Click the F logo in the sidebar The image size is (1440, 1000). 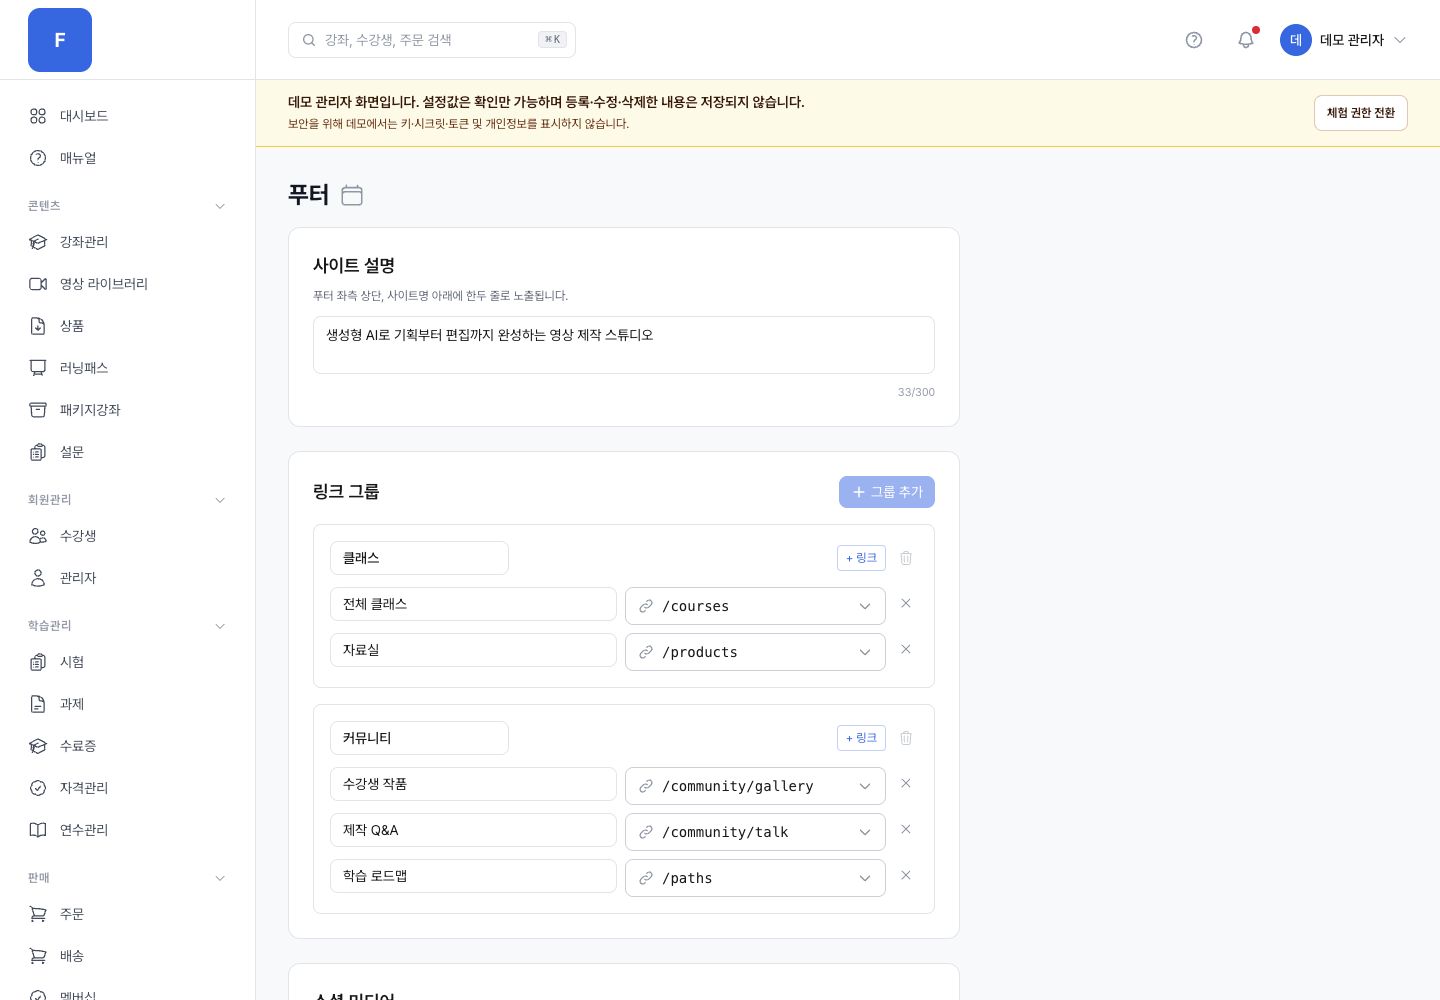pos(60,40)
